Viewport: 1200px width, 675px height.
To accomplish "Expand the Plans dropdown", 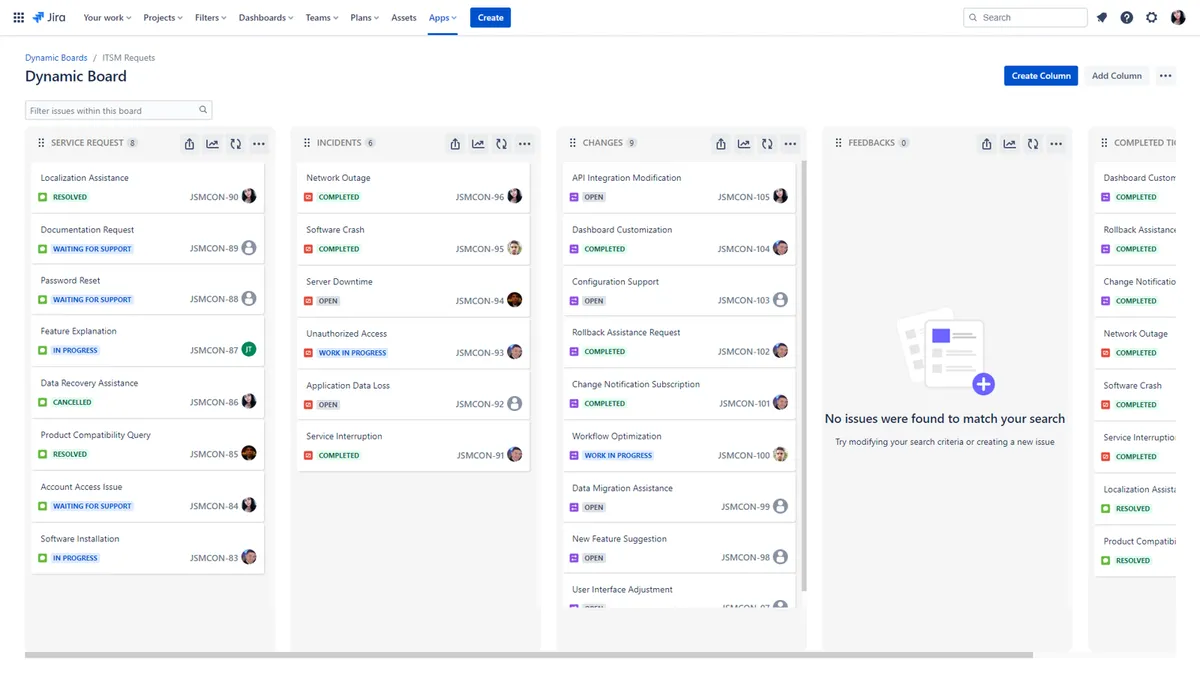I will [365, 17].
